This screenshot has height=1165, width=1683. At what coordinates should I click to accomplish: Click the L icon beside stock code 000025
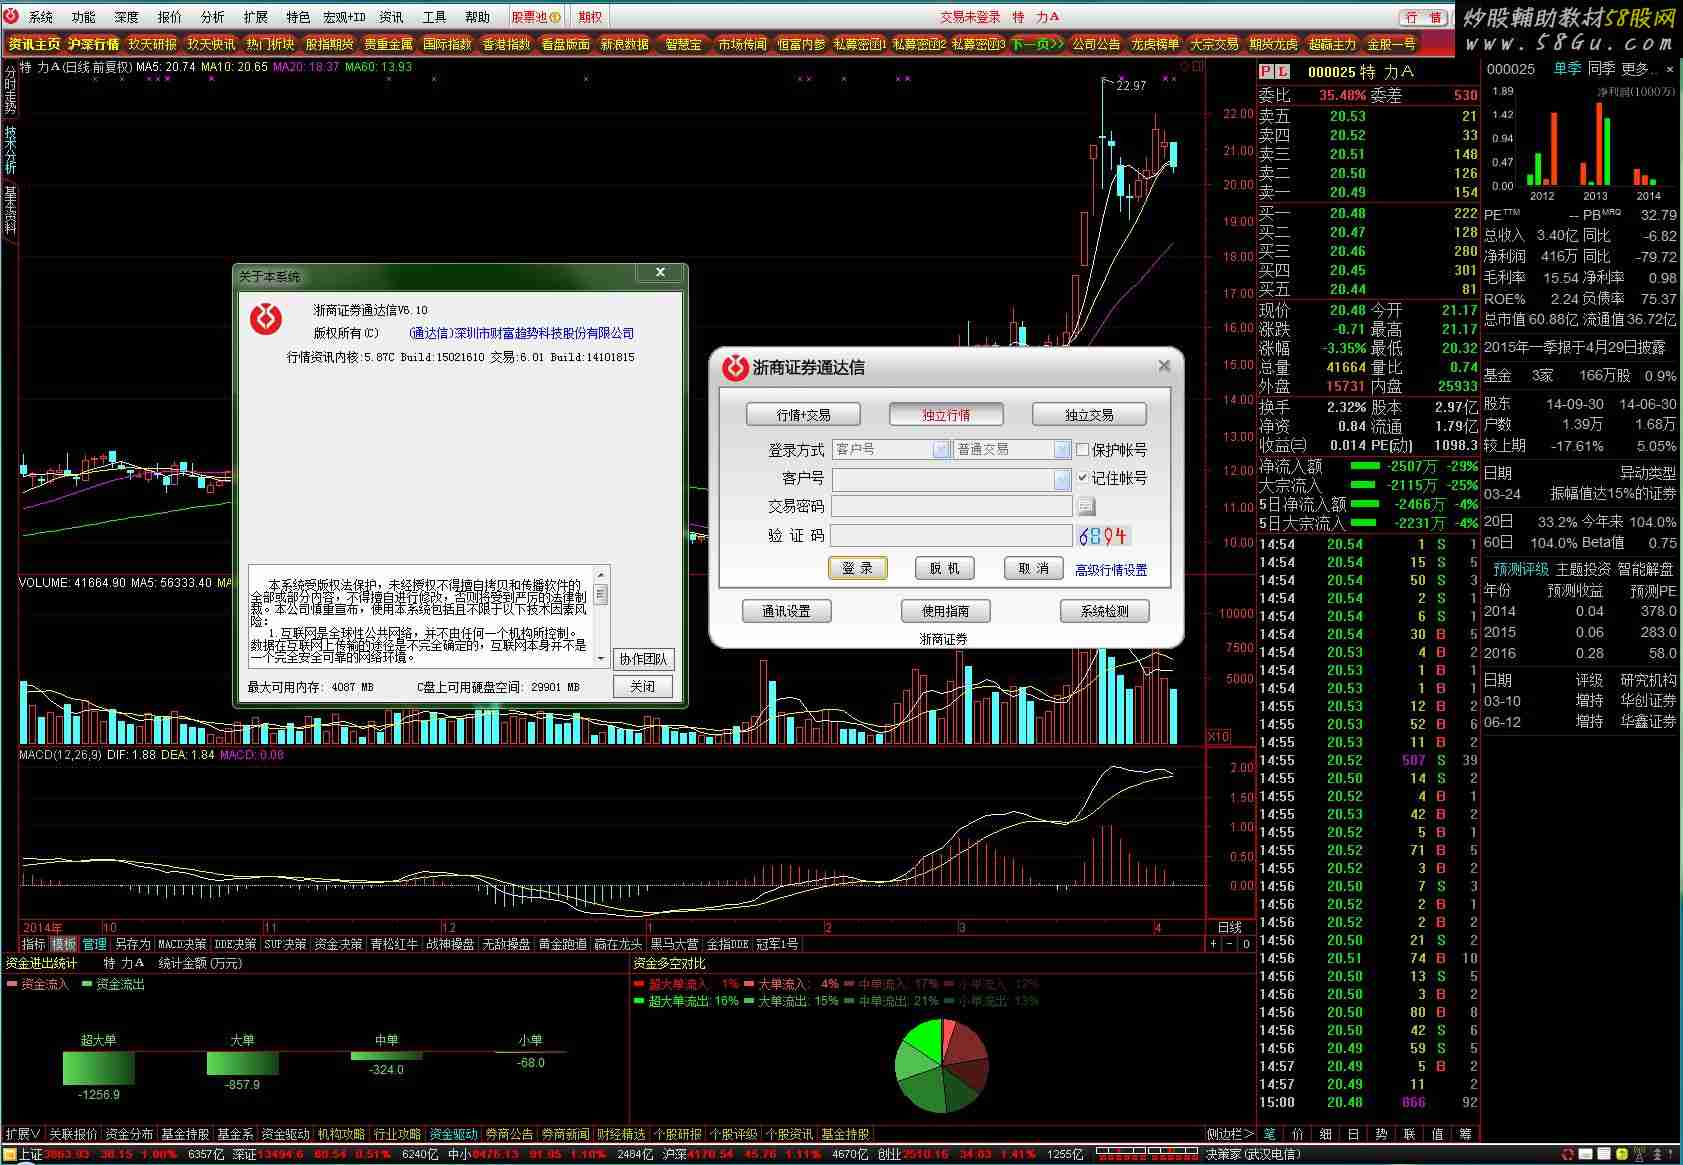[x=1282, y=72]
